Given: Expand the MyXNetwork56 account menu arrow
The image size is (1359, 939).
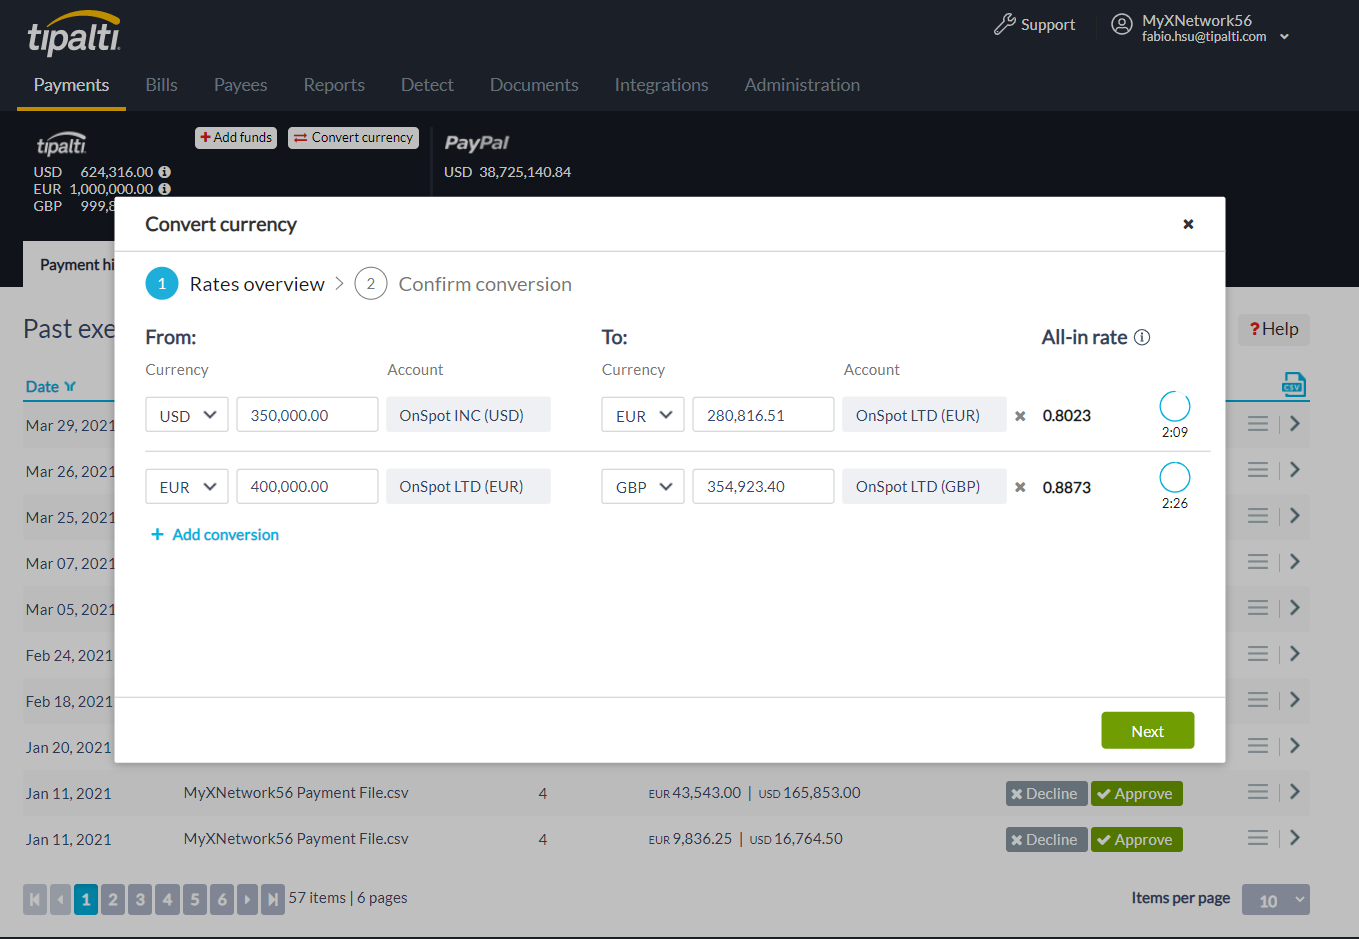Looking at the screenshot, I should point(1284,37).
